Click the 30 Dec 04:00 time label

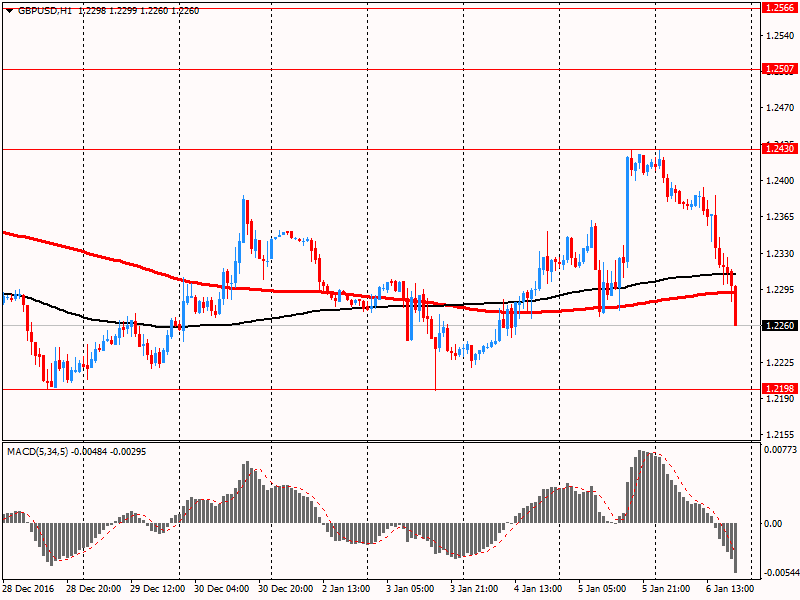[222, 589]
